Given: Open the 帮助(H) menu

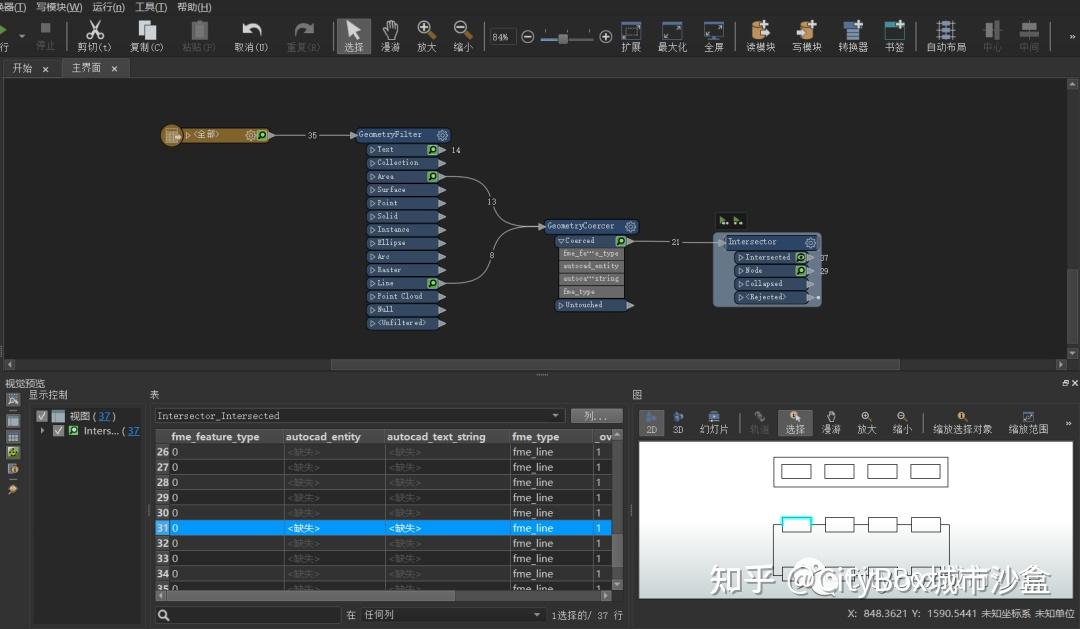Looking at the screenshot, I should click(194, 7).
